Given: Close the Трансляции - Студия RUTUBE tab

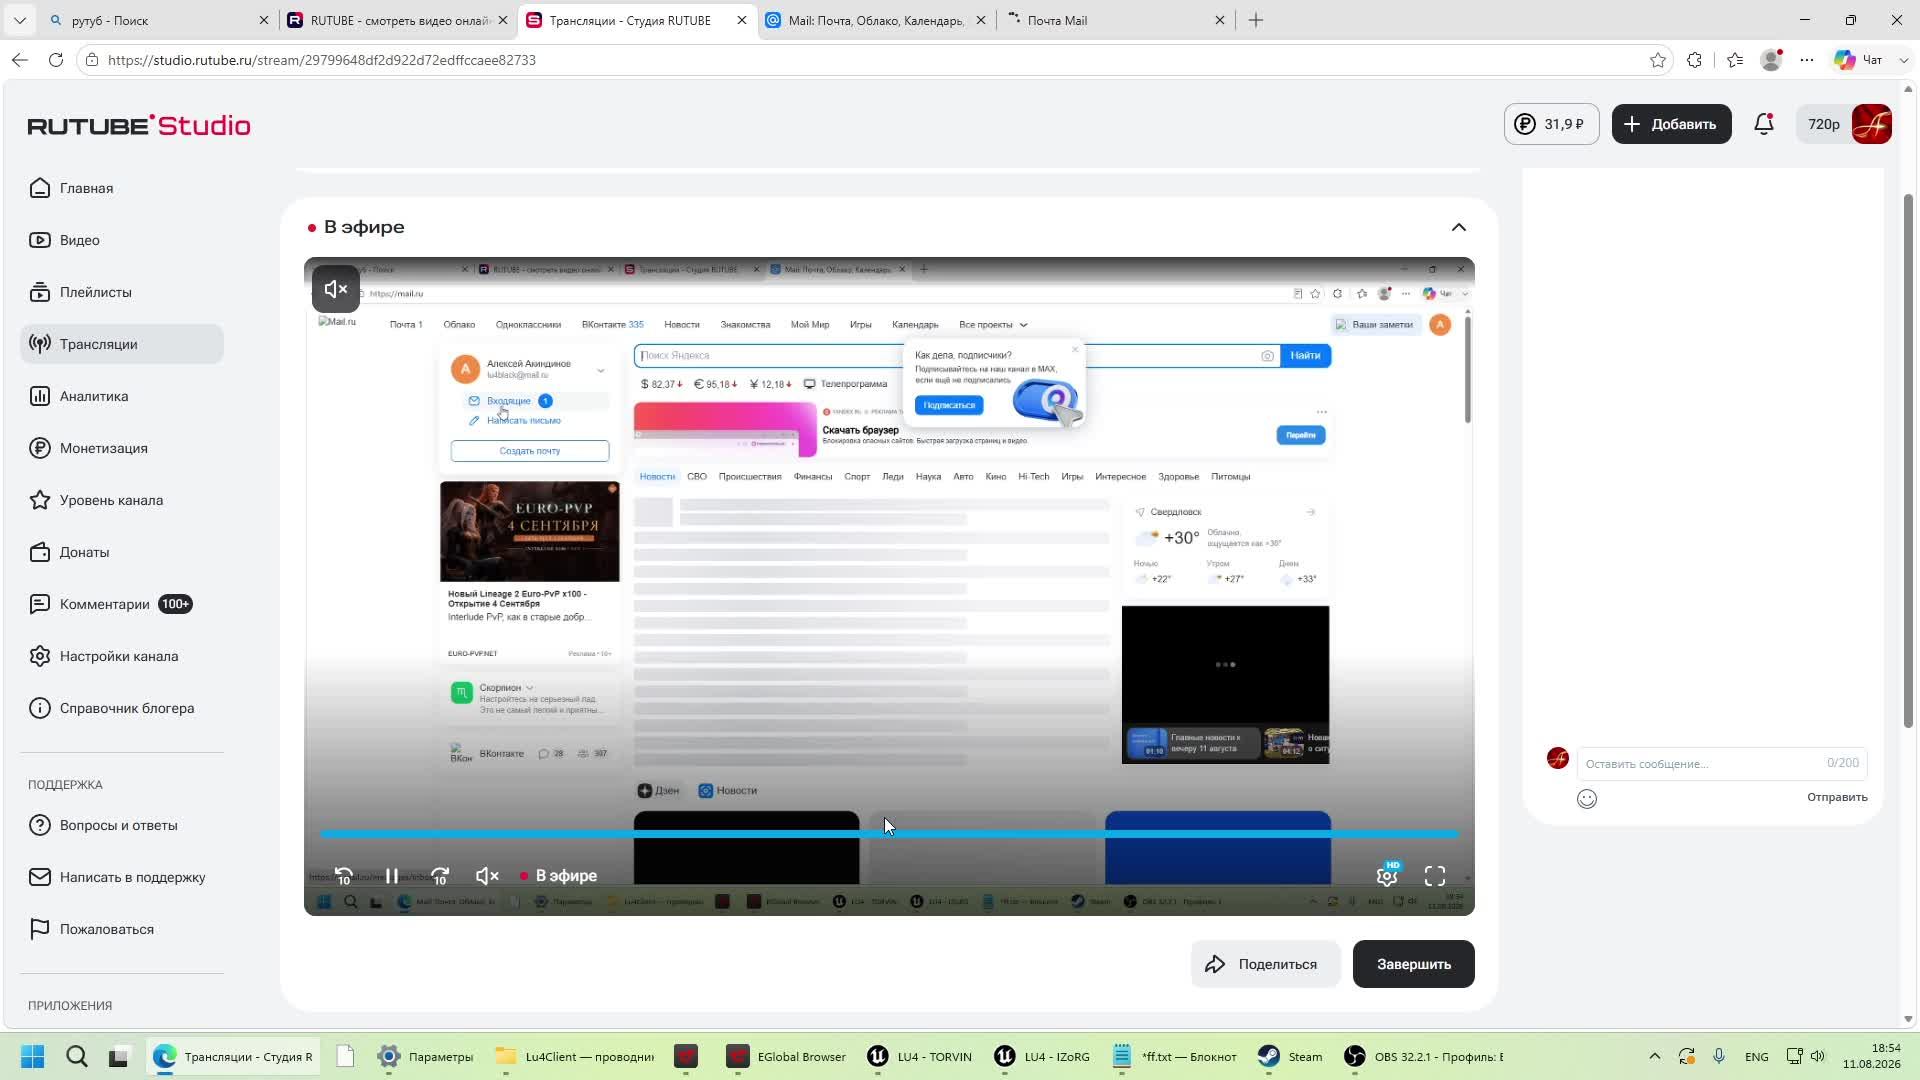Looking at the screenshot, I should [741, 20].
